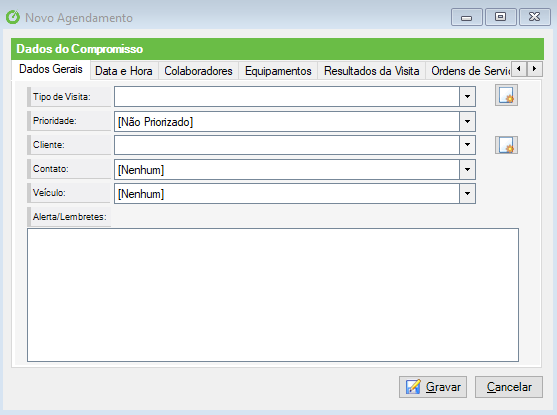Close the Novo Agendamento window
The width and height of the screenshot is (557, 415).
[535, 17]
